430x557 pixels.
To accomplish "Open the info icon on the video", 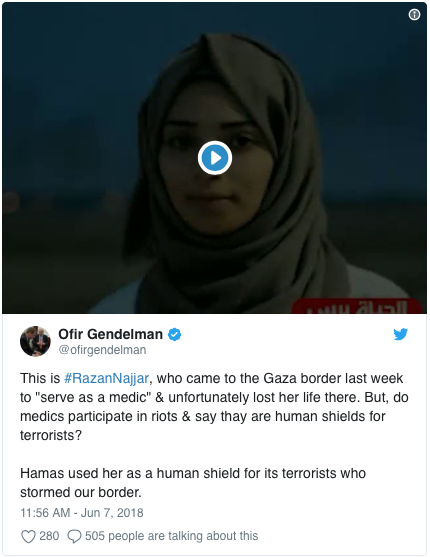I will coord(414,15).
